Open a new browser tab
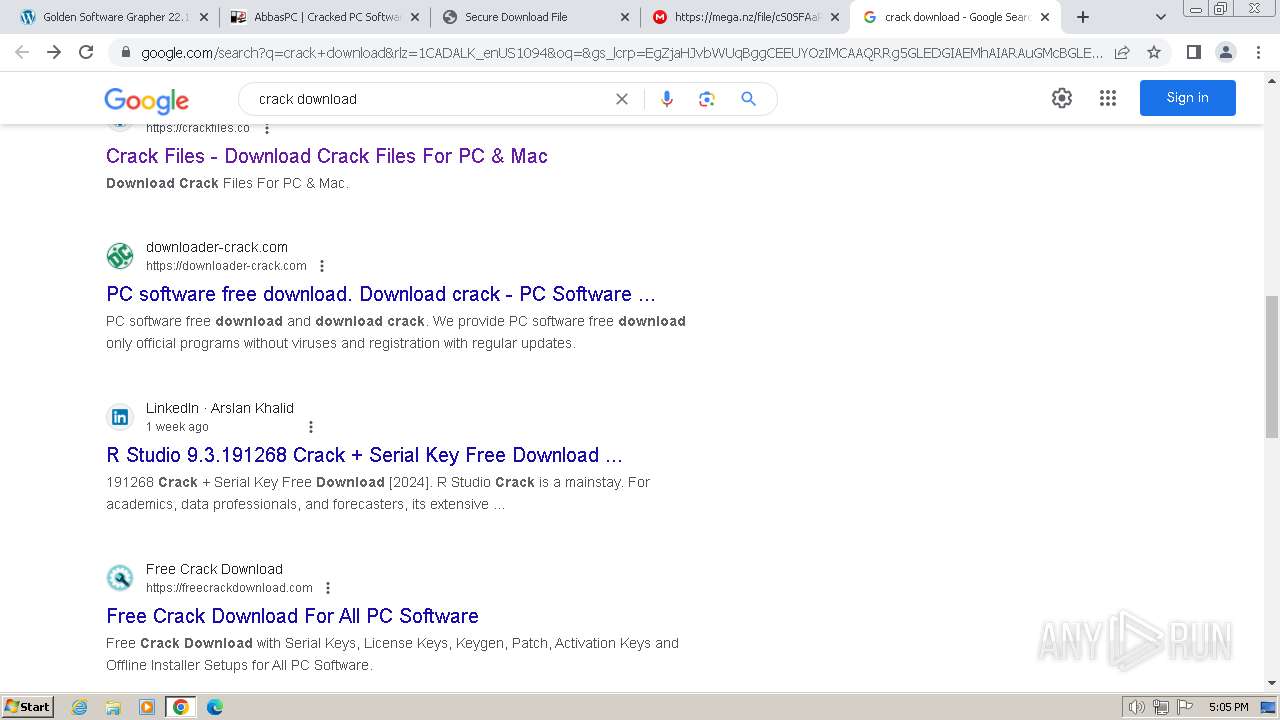Viewport: 1280px width, 720px height. (1083, 17)
